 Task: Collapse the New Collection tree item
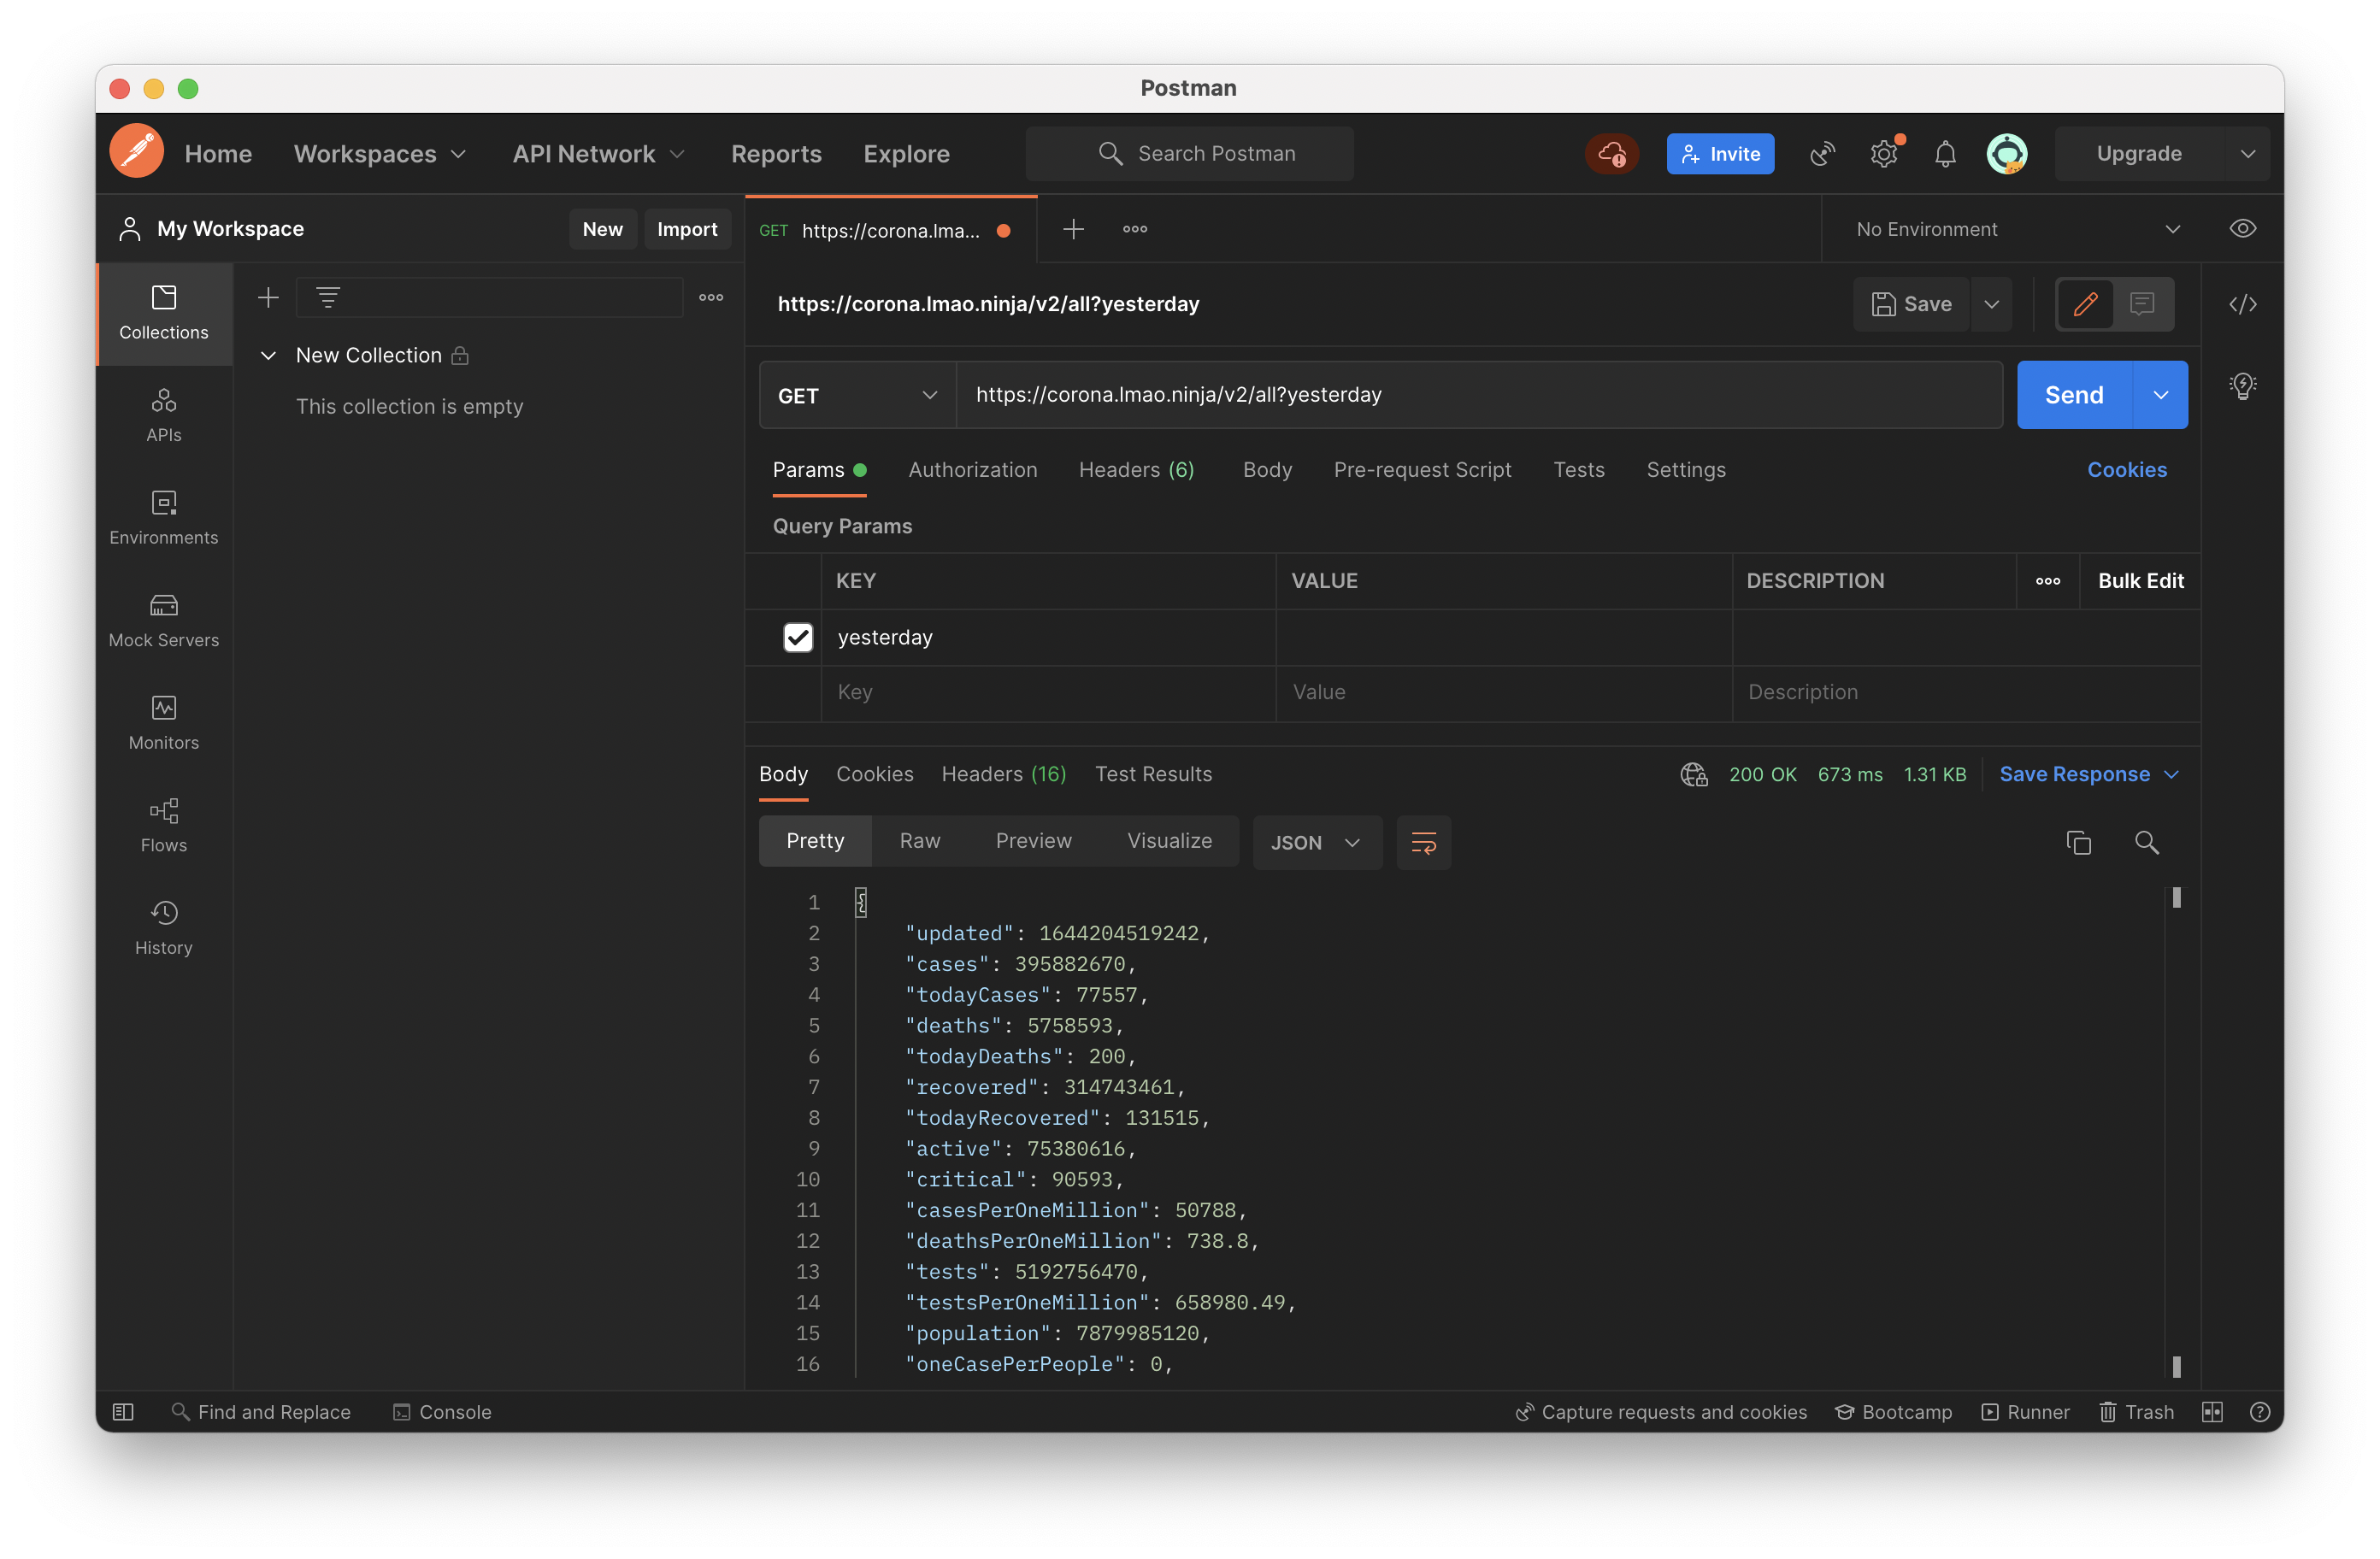coord(268,356)
